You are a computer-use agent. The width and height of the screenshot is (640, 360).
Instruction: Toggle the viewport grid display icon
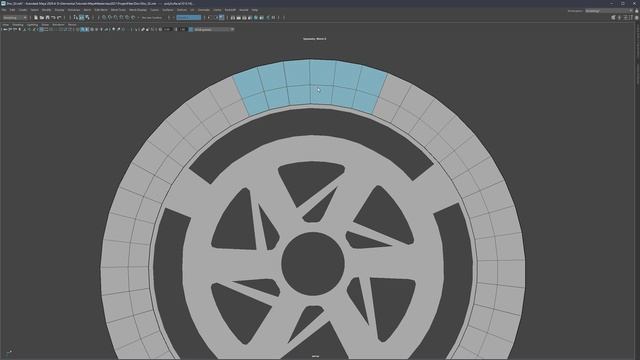41,29
